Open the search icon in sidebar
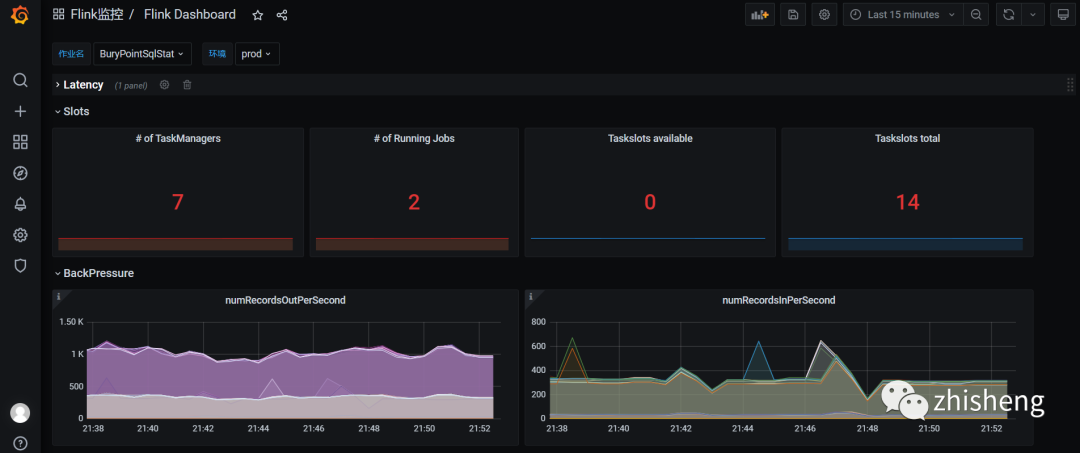Viewport: 1080px width, 453px height. 21,80
